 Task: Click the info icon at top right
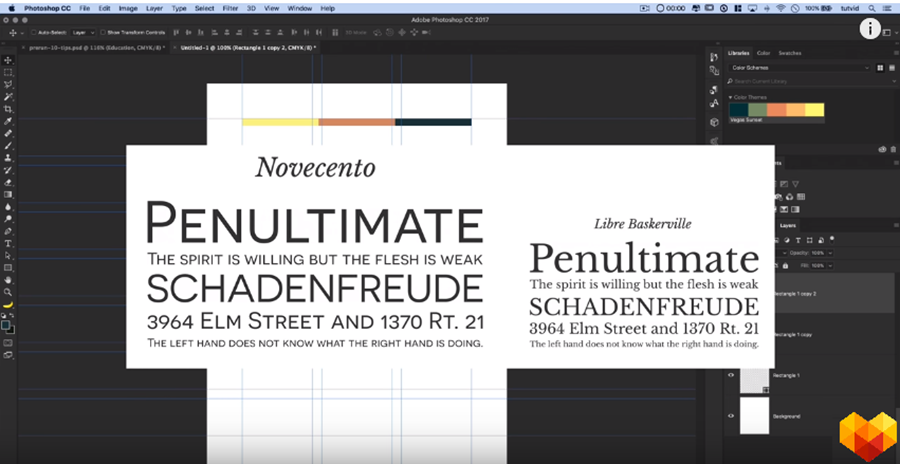[x=870, y=29]
